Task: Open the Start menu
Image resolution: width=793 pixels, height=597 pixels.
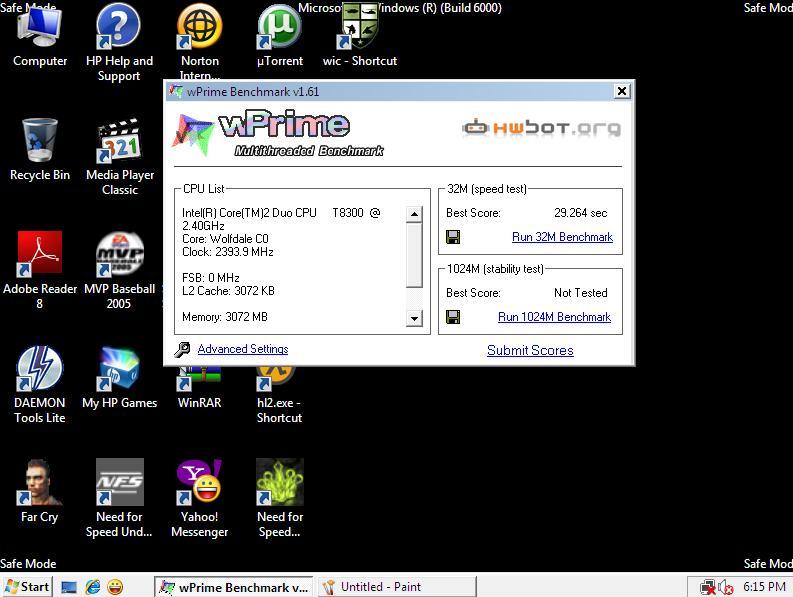Action: click(x=26, y=587)
